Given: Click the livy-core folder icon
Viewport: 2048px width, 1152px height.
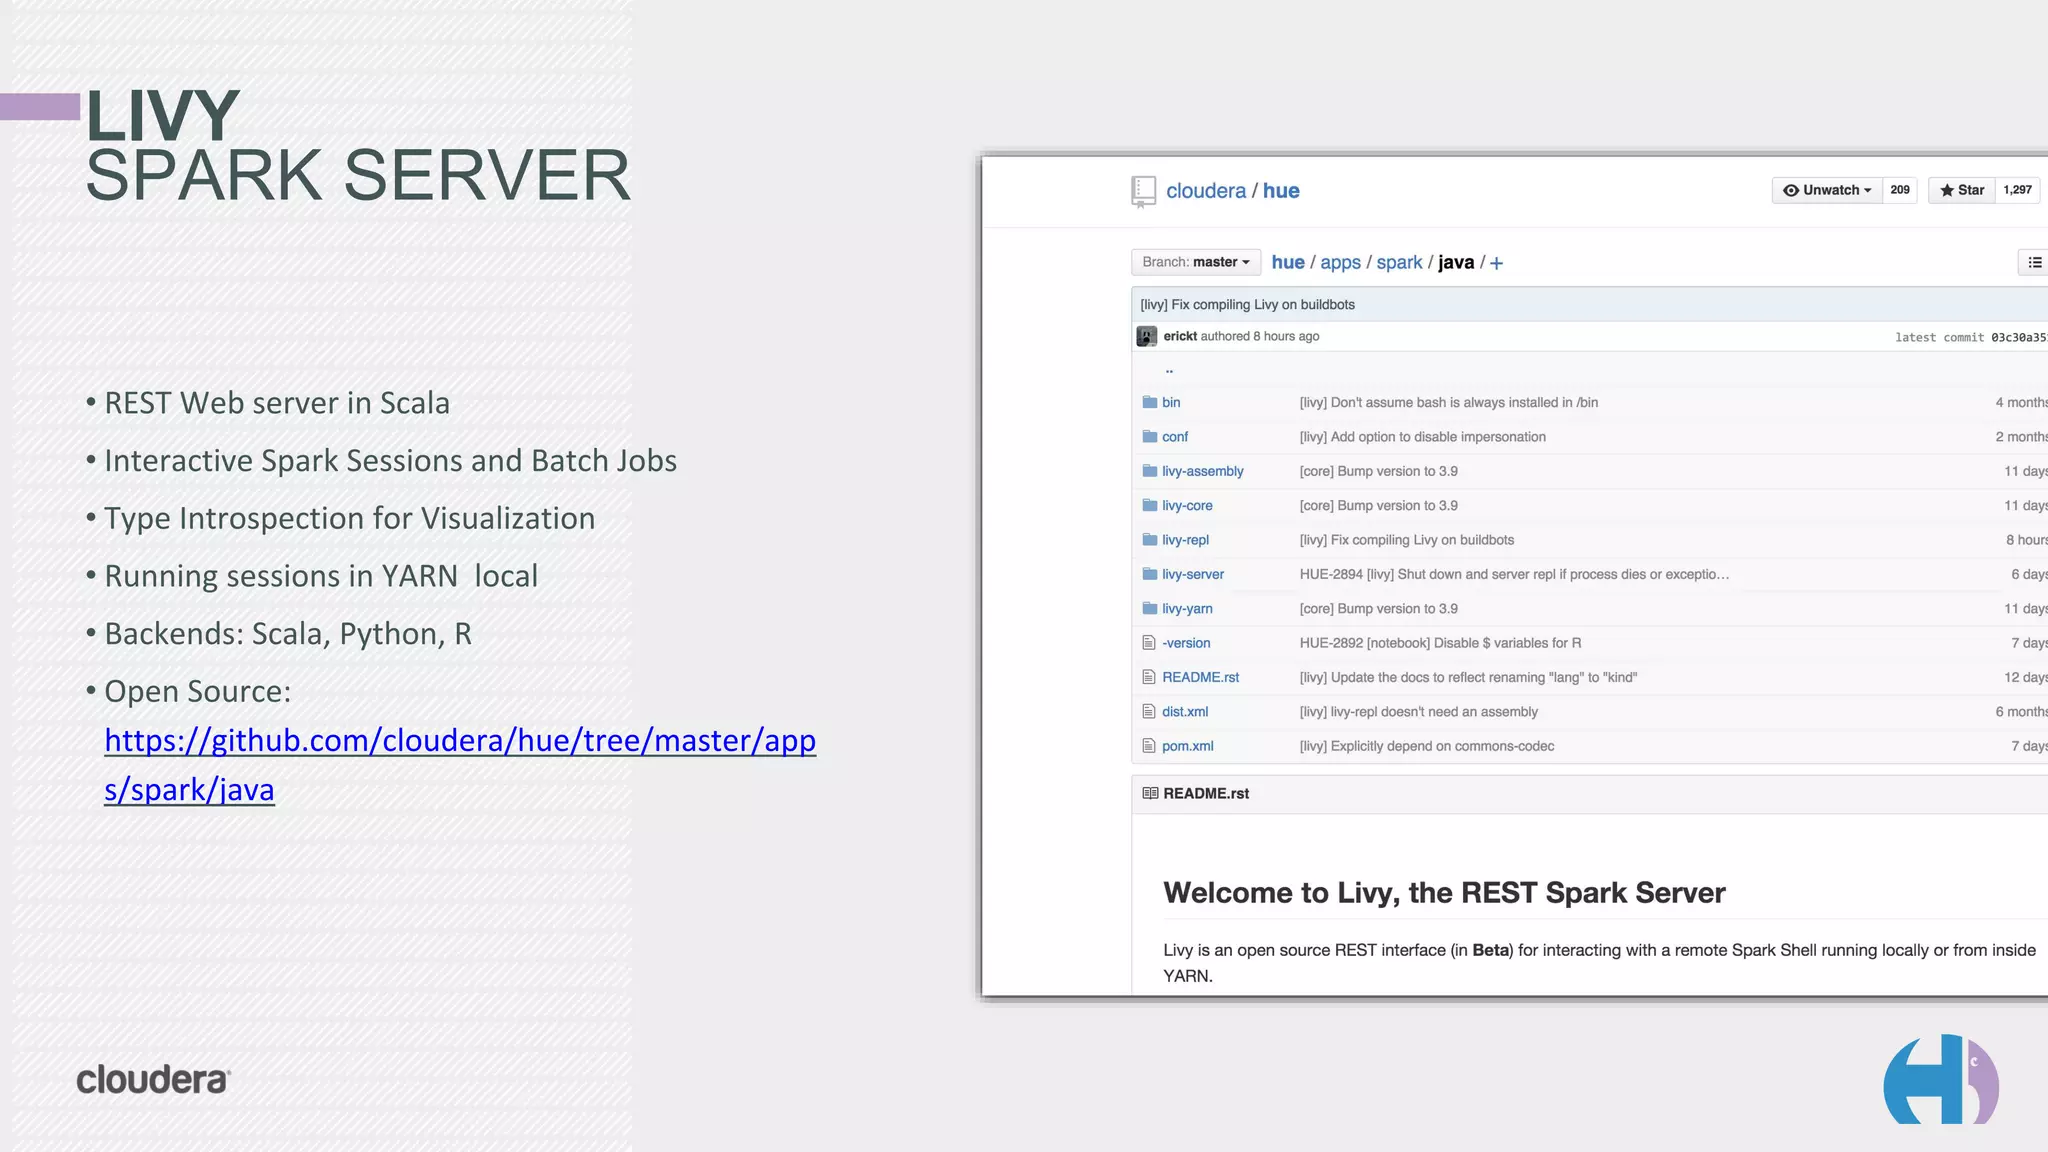Looking at the screenshot, I should (x=1149, y=505).
